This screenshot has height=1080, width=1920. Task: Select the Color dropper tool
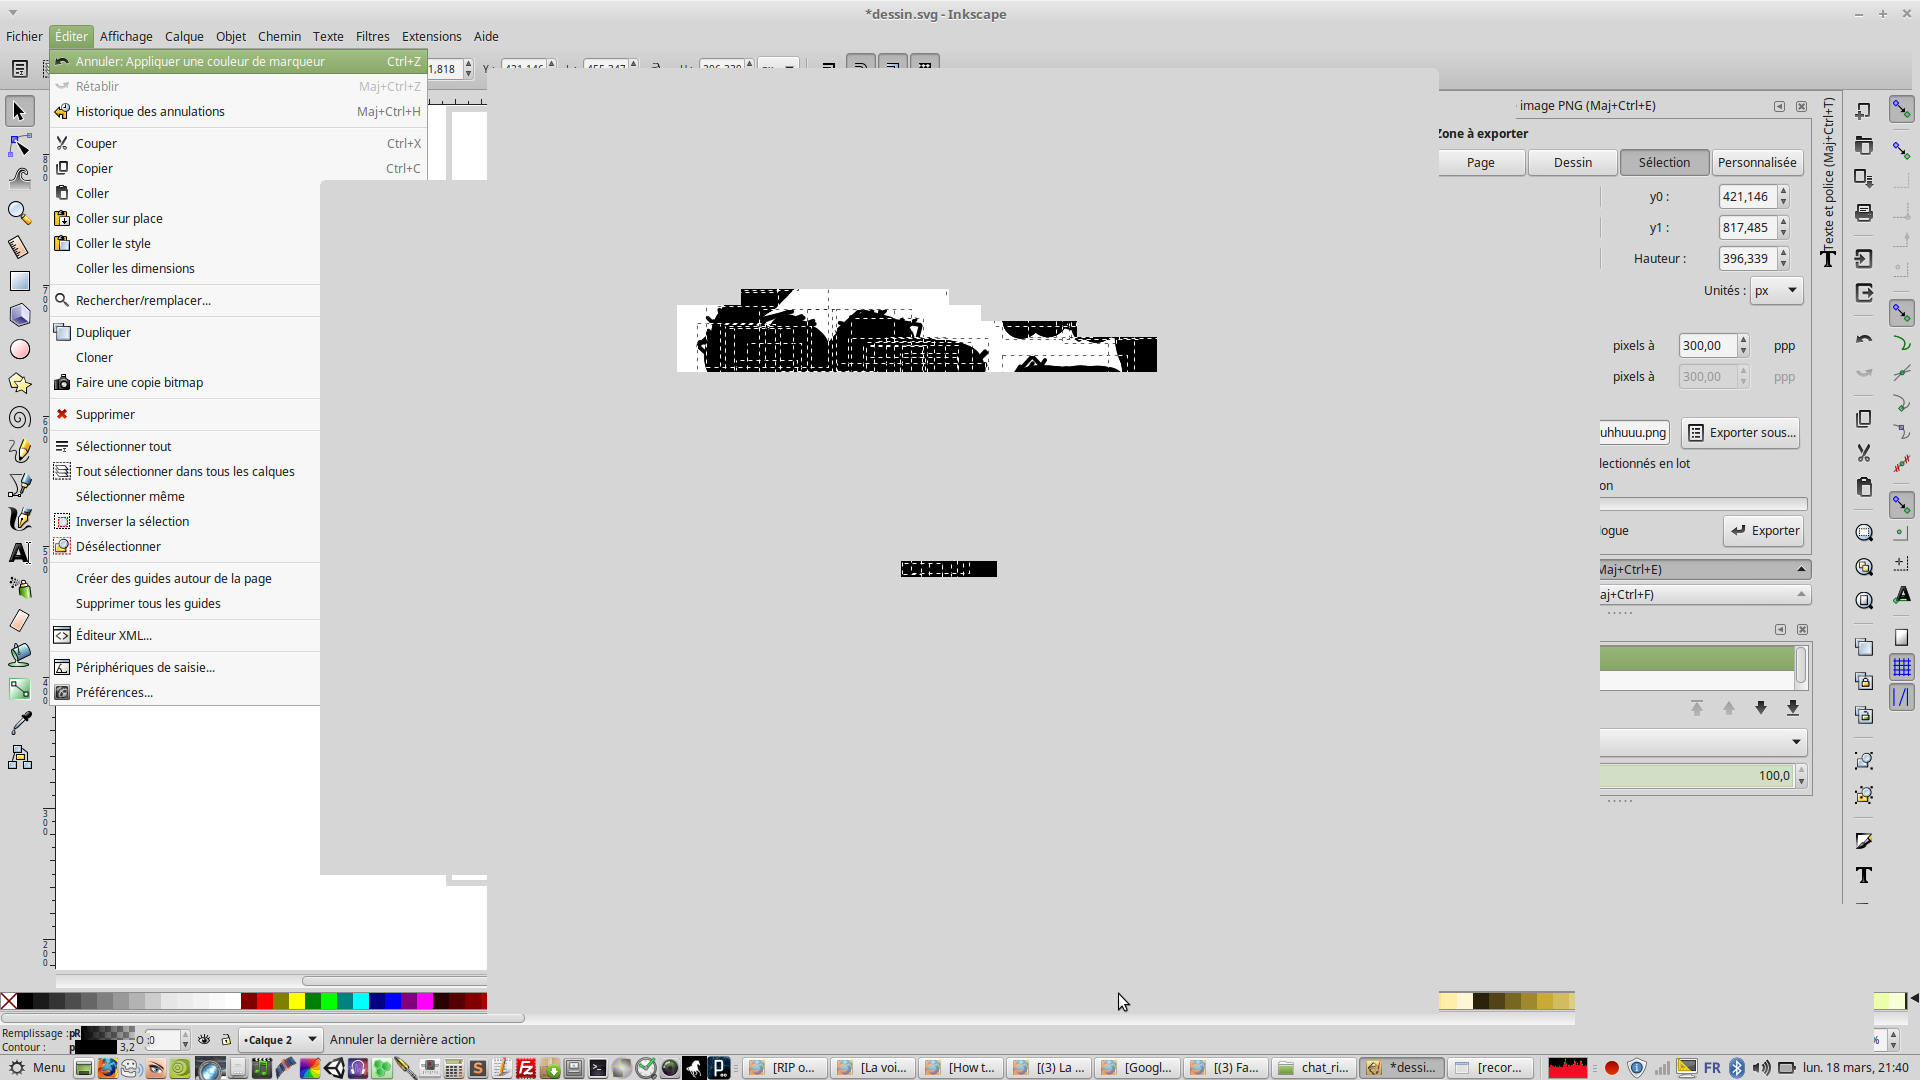19,723
